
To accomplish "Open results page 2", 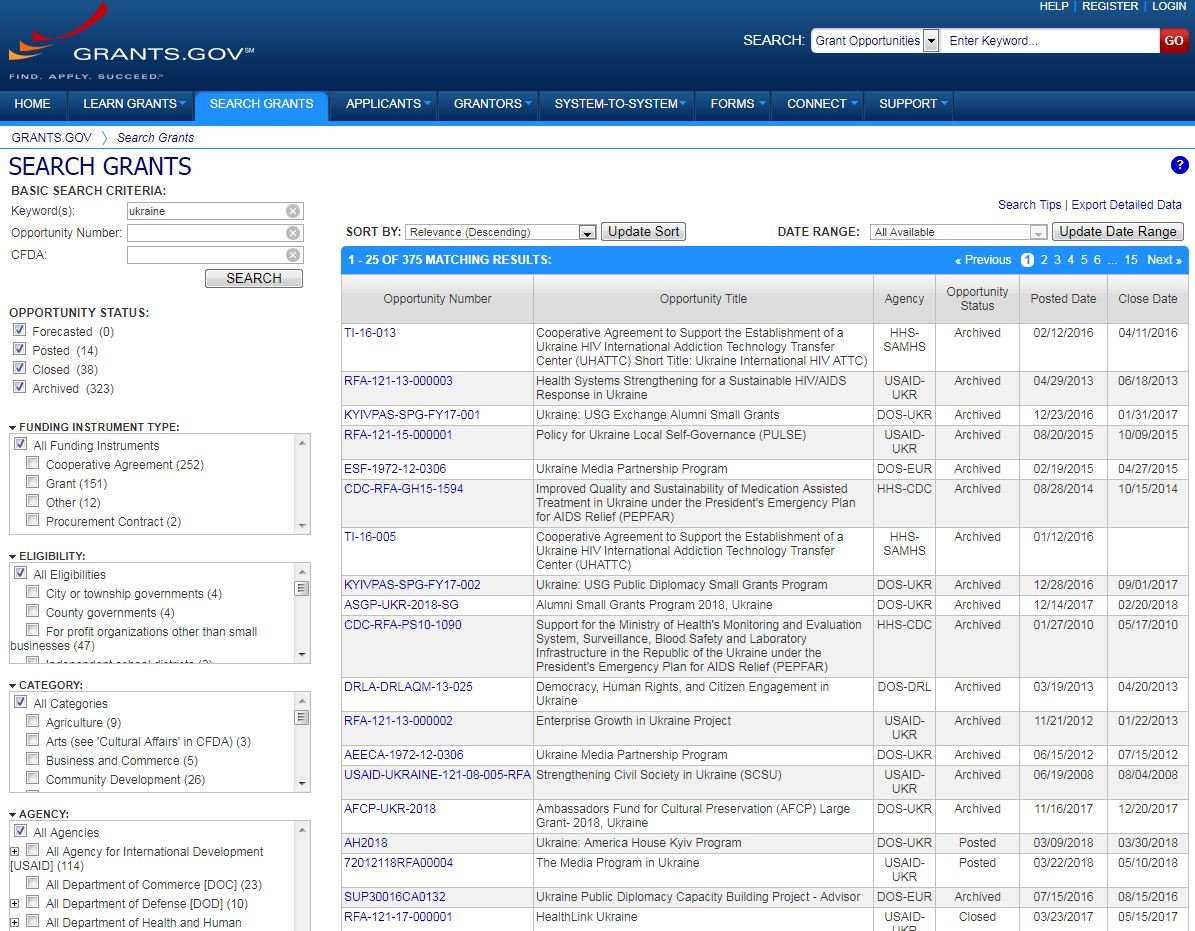I will [x=1044, y=260].
